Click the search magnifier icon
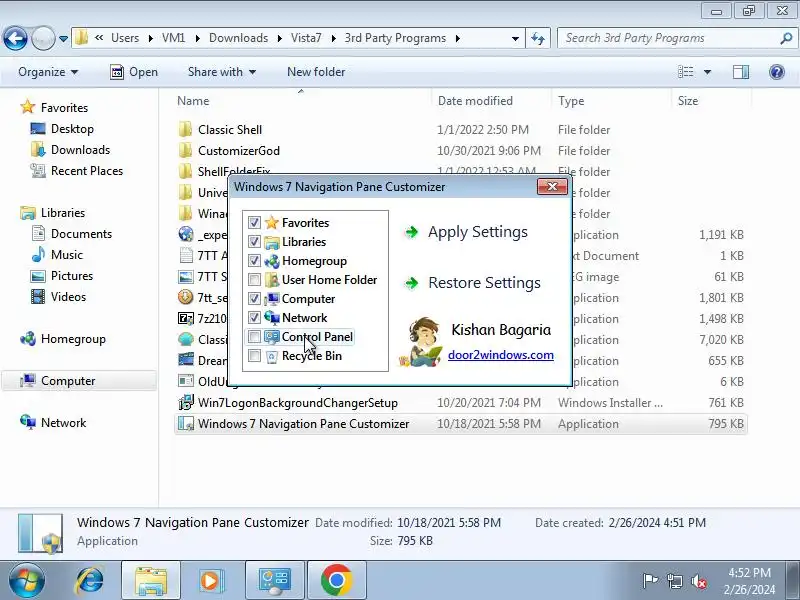Image resolution: width=800 pixels, height=600 pixels. pos(786,38)
